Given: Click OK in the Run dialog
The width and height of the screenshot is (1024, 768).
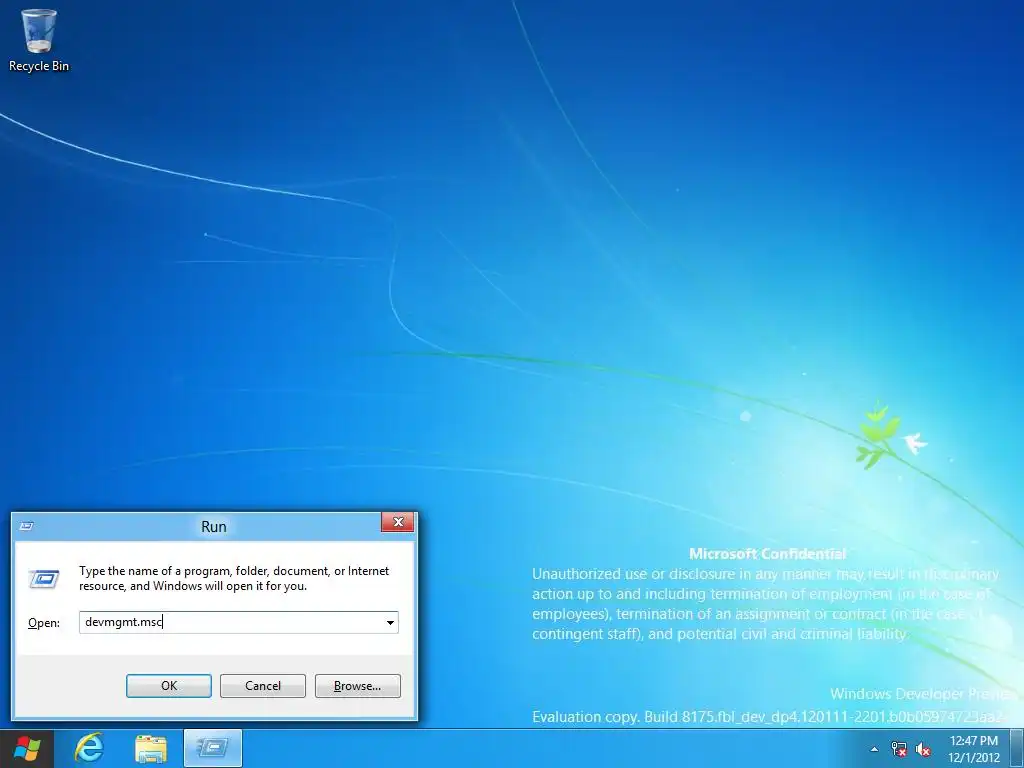Looking at the screenshot, I should (168, 686).
